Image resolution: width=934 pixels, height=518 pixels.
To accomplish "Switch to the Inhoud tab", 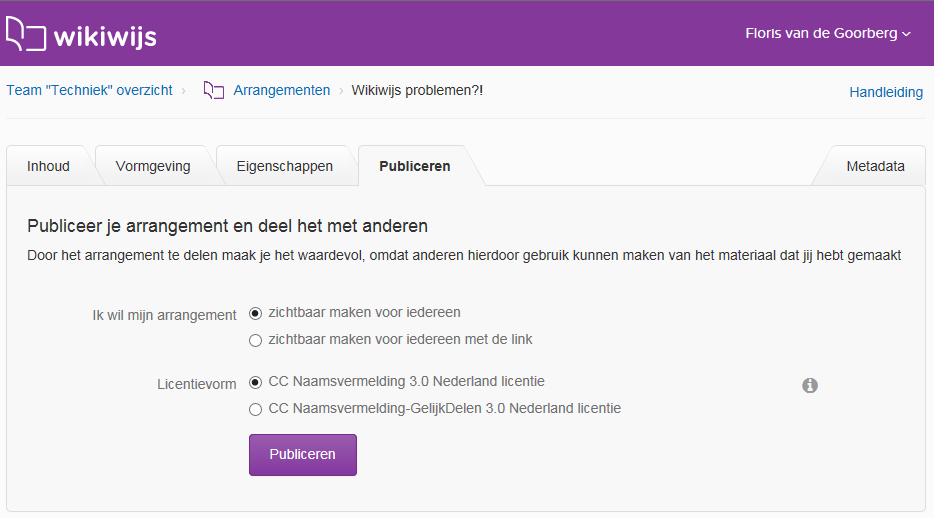I will [48, 166].
